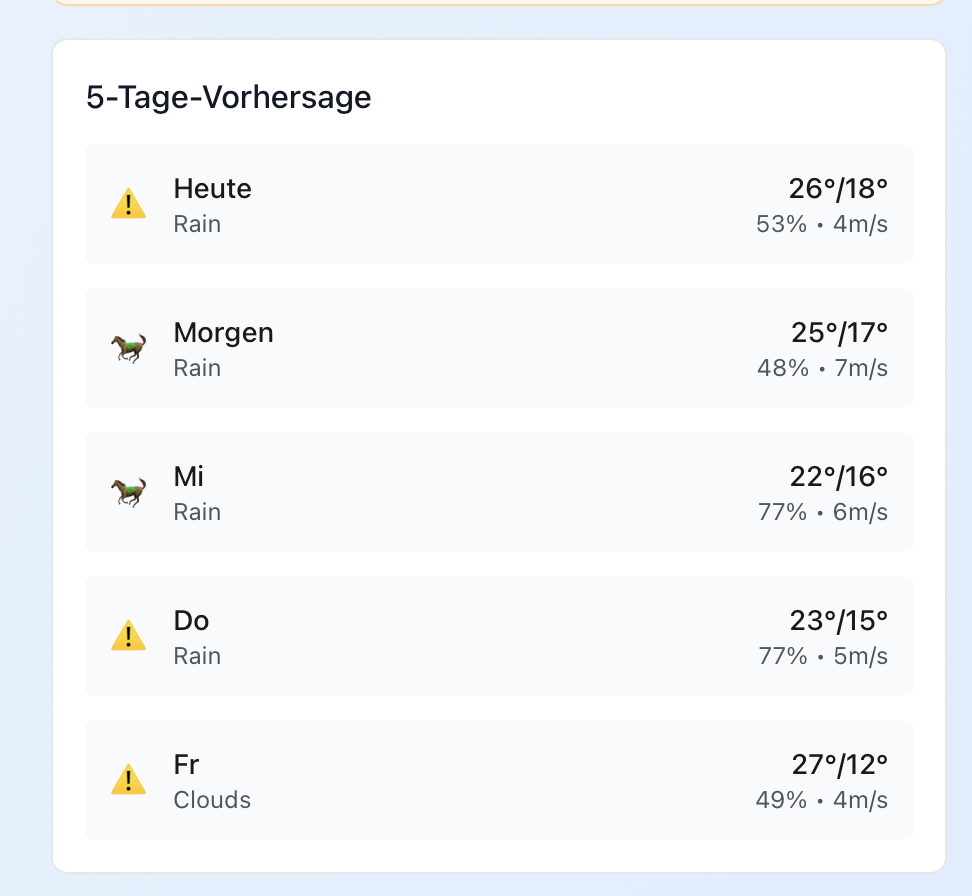Click the warning icon for Do

(128, 636)
